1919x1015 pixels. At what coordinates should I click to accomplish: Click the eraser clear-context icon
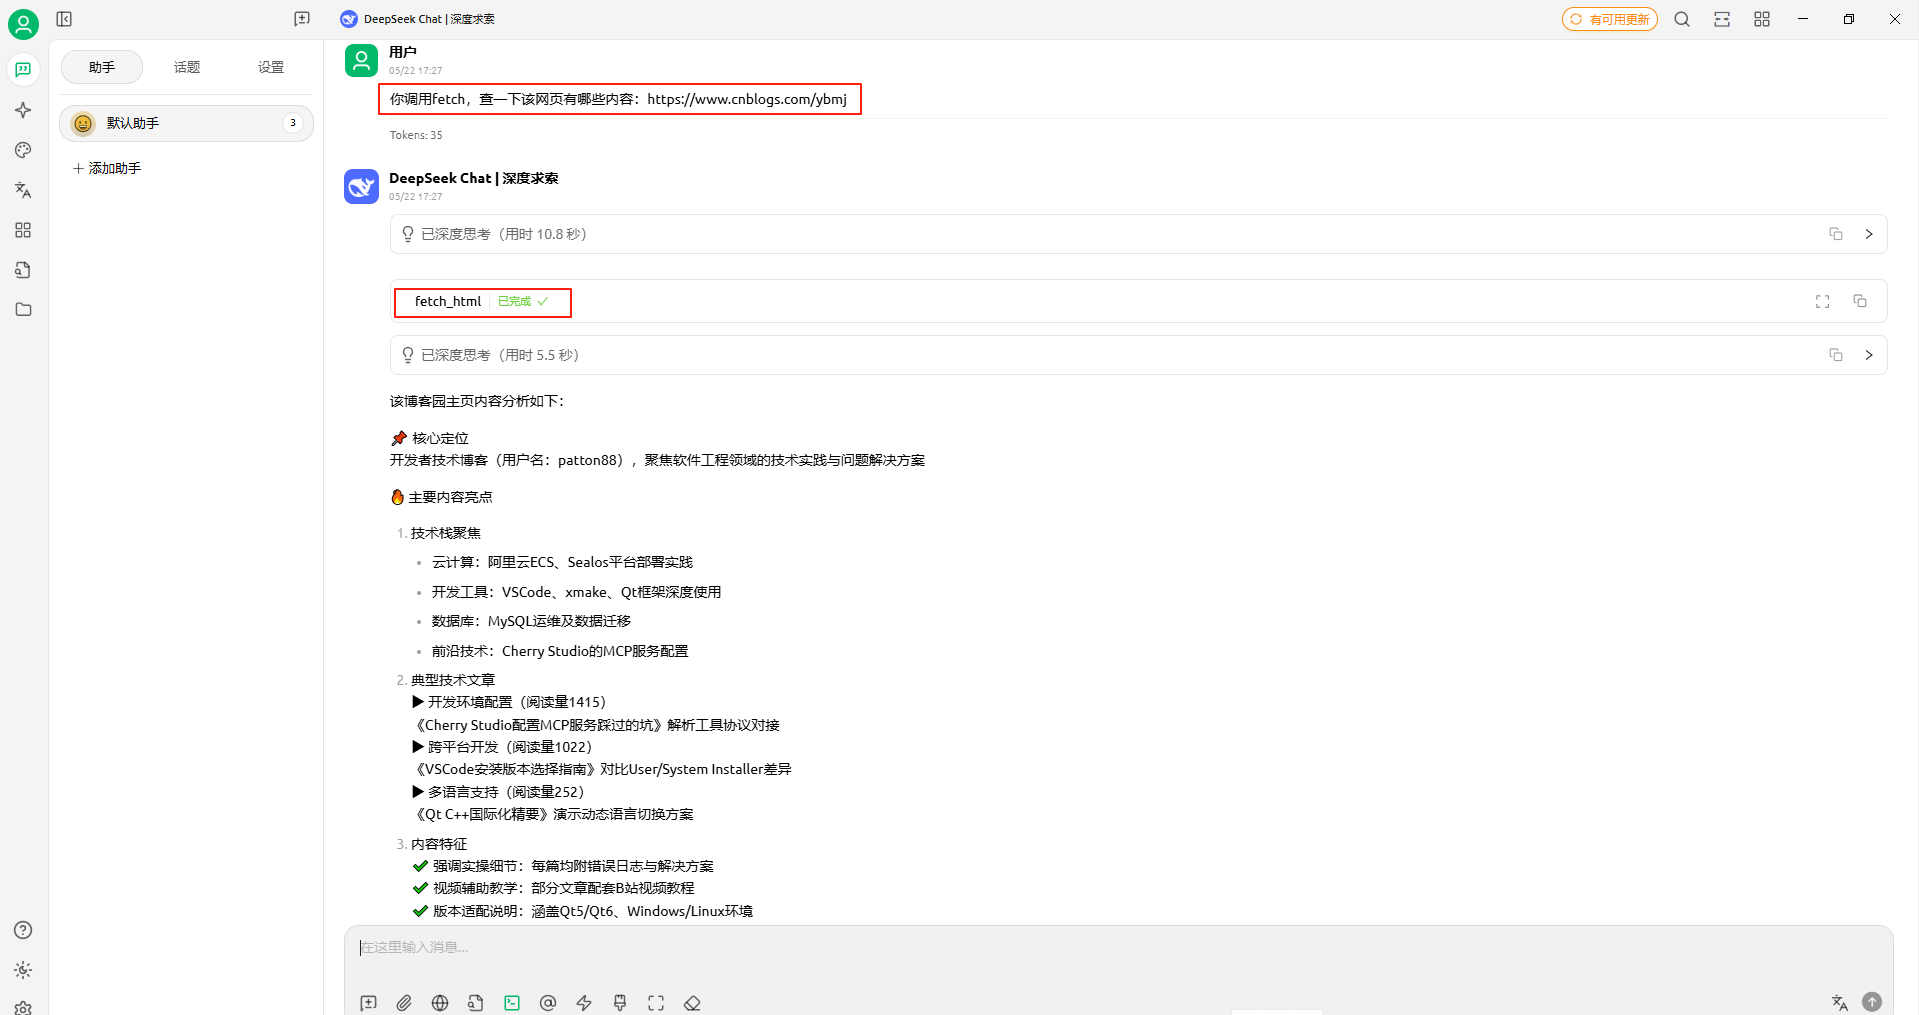coord(692,1003)
